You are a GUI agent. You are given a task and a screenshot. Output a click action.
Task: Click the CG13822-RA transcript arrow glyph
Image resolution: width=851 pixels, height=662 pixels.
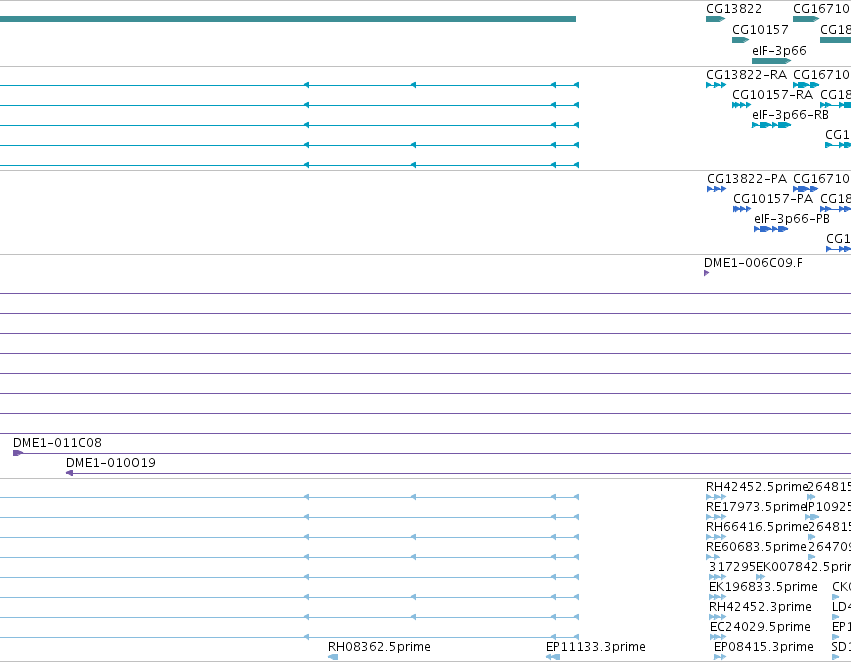(716, 85)
